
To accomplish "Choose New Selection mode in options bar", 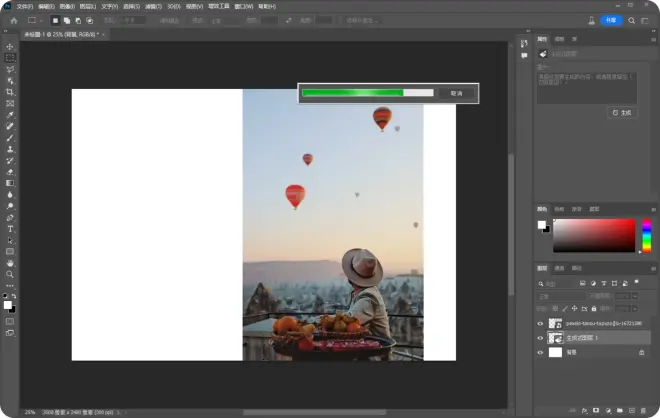I will click(55, 20).
